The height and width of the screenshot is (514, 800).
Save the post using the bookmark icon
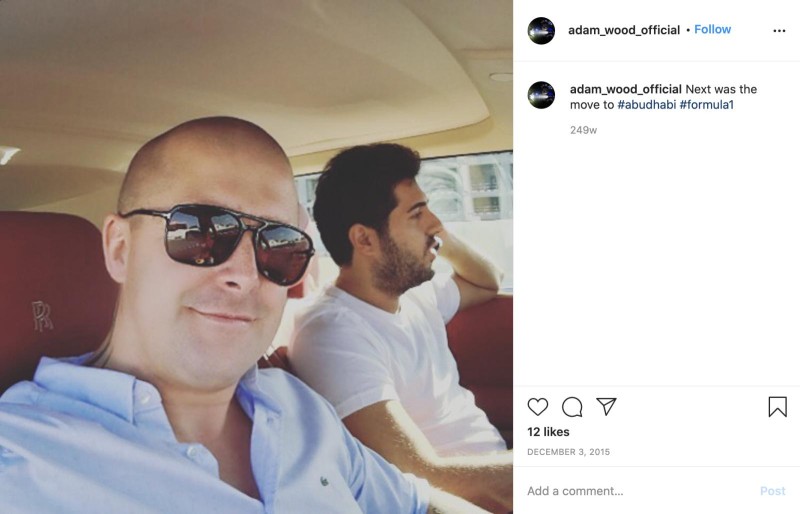click(778, 407)
